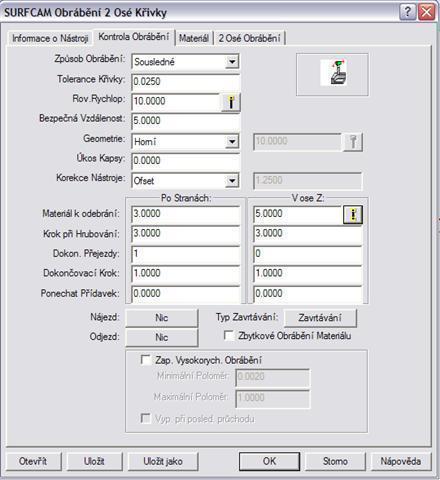Image resolution: width=440 pixels, height=480 pixels.
Task: Toggle Zap. Vysokorych. Obrábění checkbox
Action: click(146, 360)
